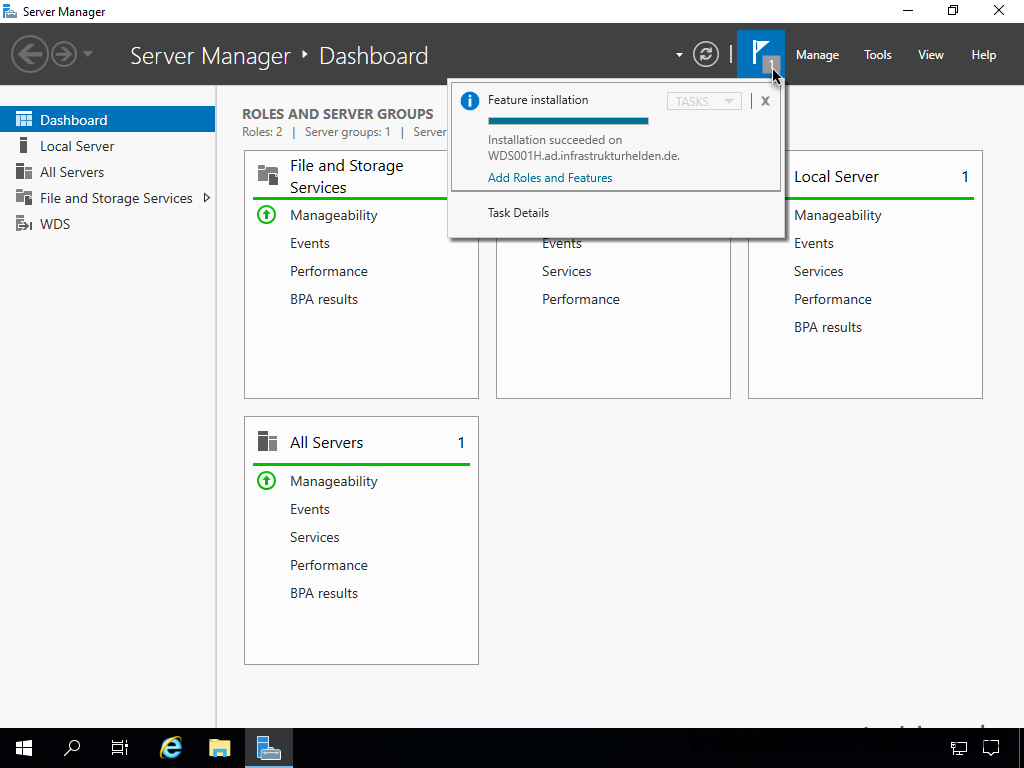
Task: Open the View menu
Action: [931, 55]
